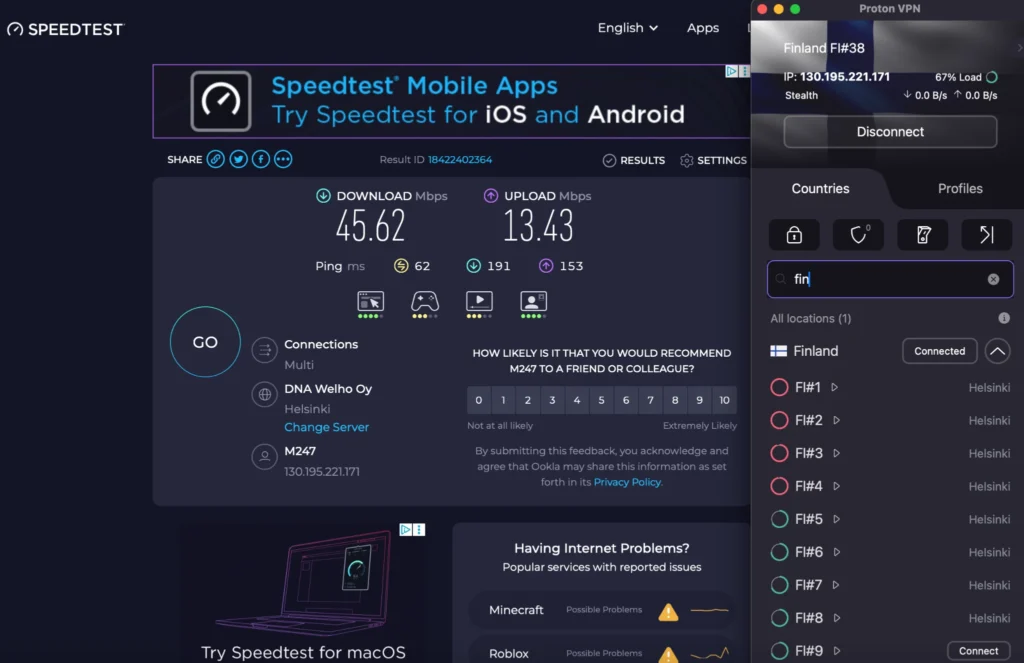
Task: Open the NetShield shield icon
Action: coord(858,235)
